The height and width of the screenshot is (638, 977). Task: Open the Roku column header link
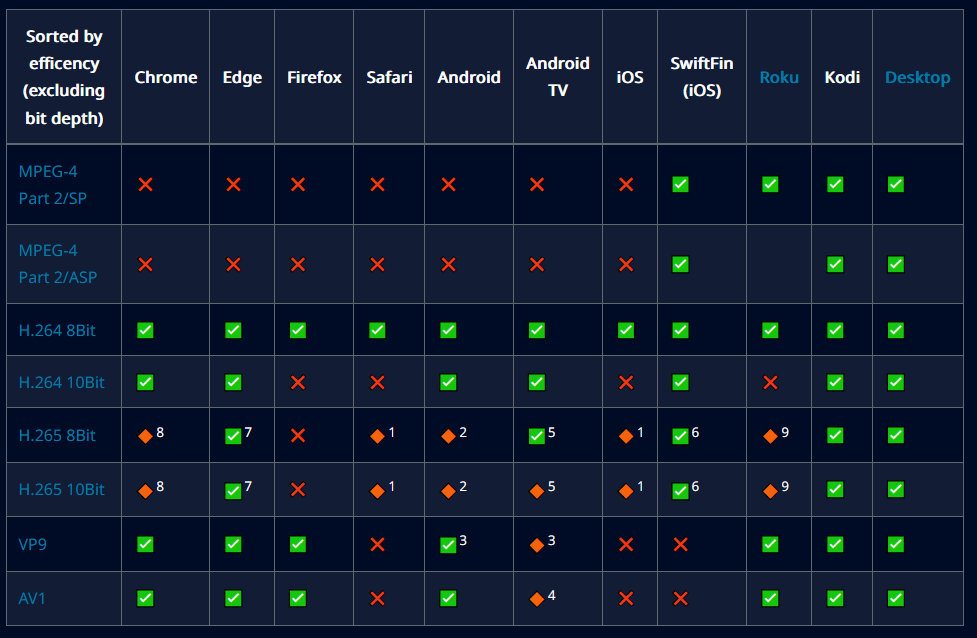tap(779, 77)
